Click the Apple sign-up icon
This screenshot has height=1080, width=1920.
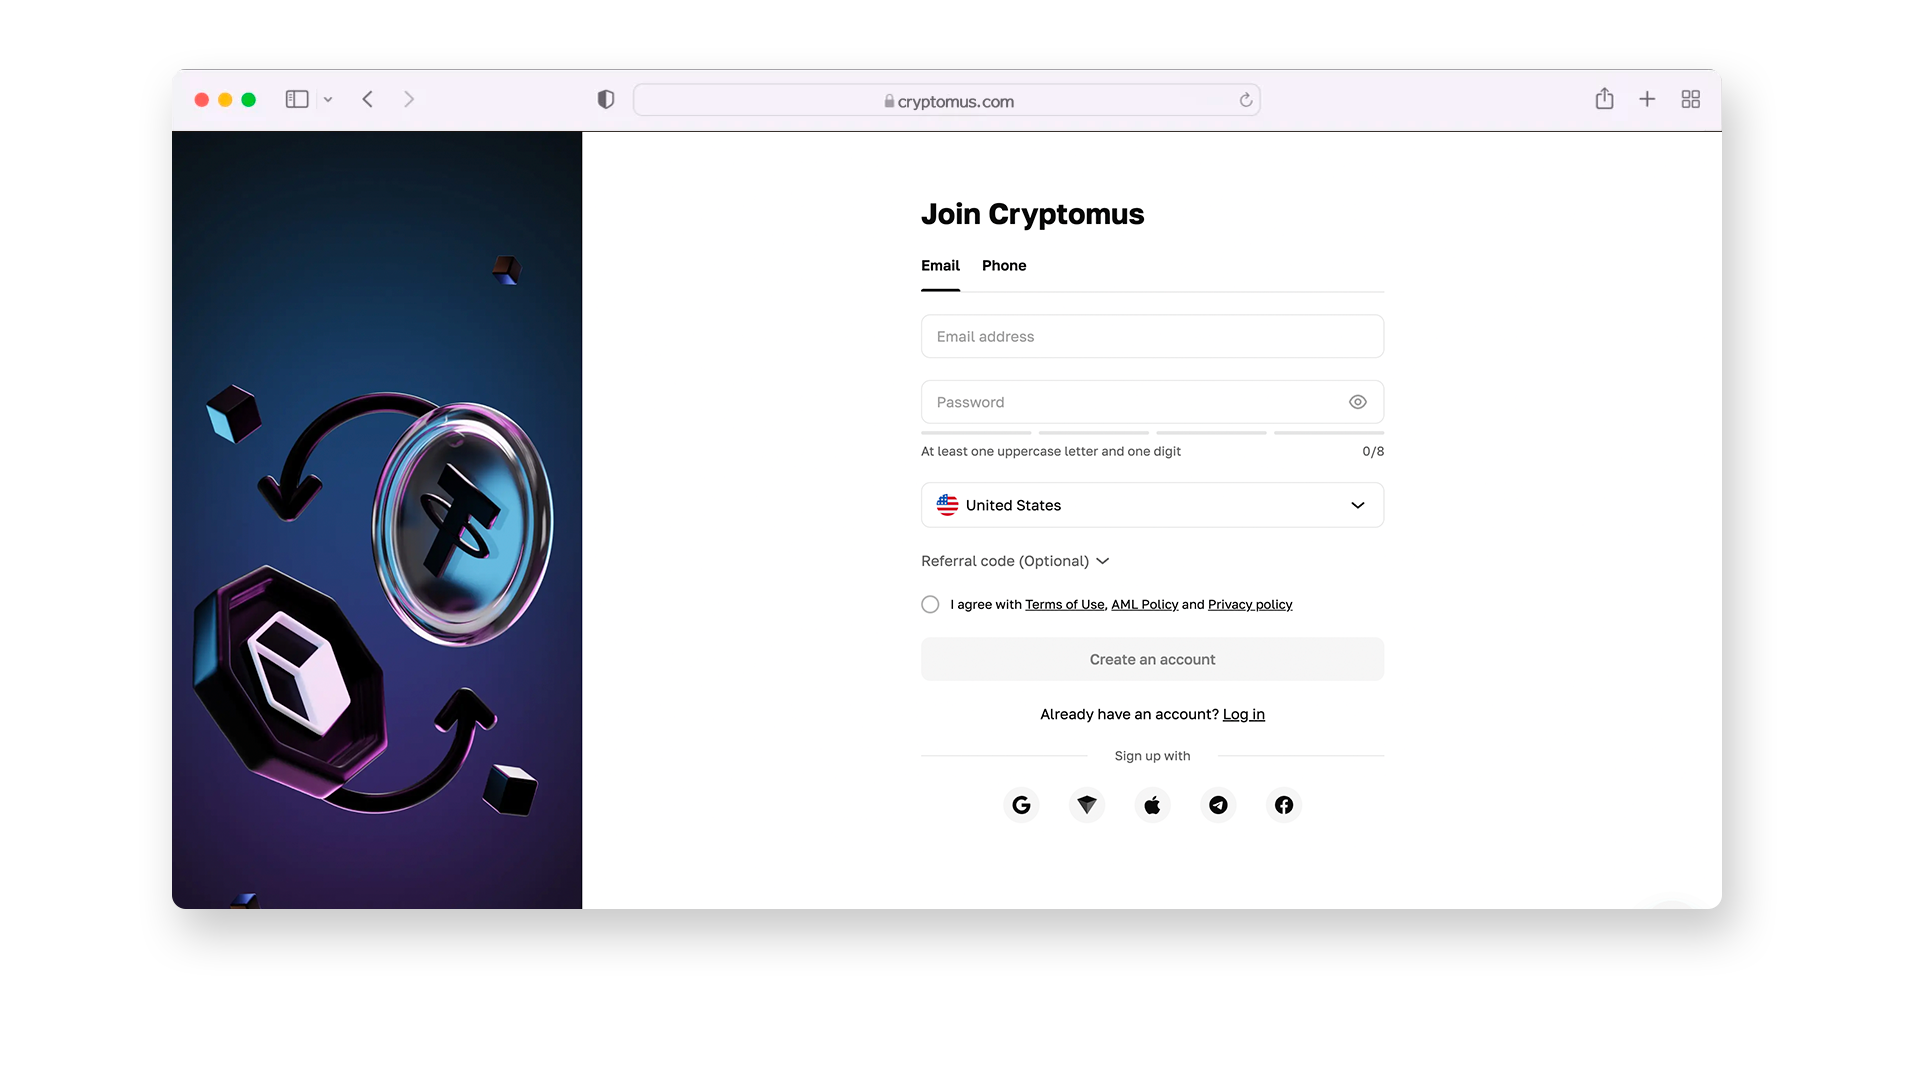point(1153,804)
